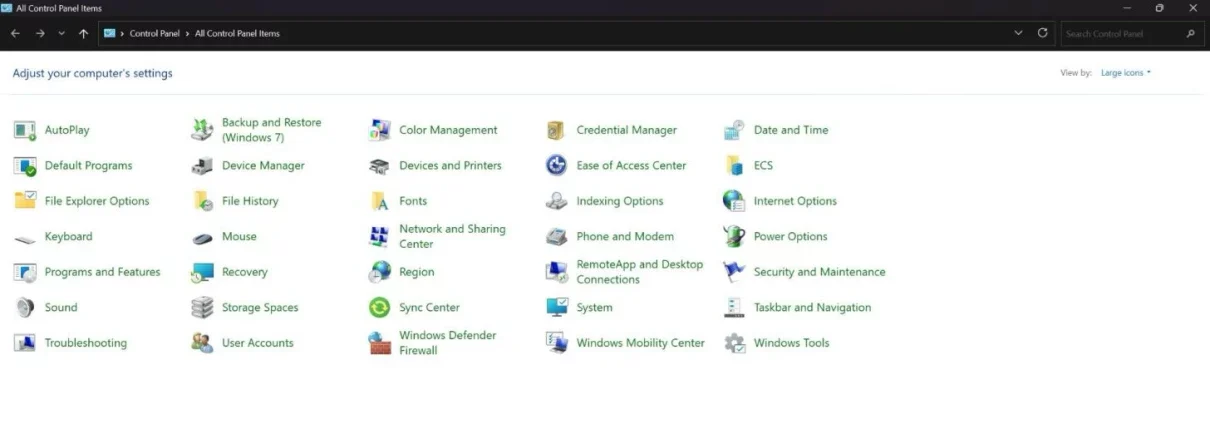Click Network and Sharing Center icon
Screen dimensions: 1210x438
(380, 237)
